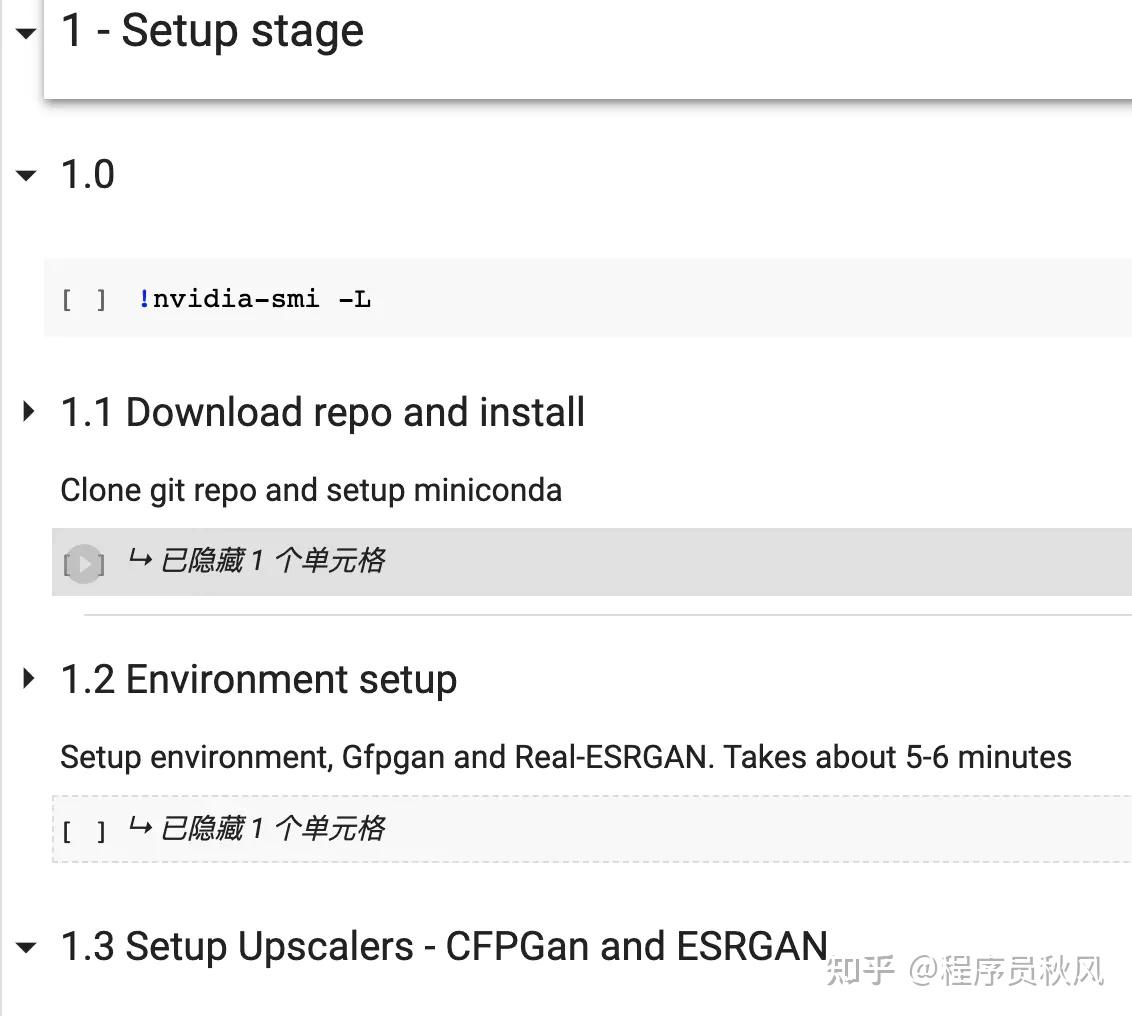The height and width of the screenshot is (1016, 1132).
Task: Click into the nvidia-smi code editor
Action: click(600, 299)
